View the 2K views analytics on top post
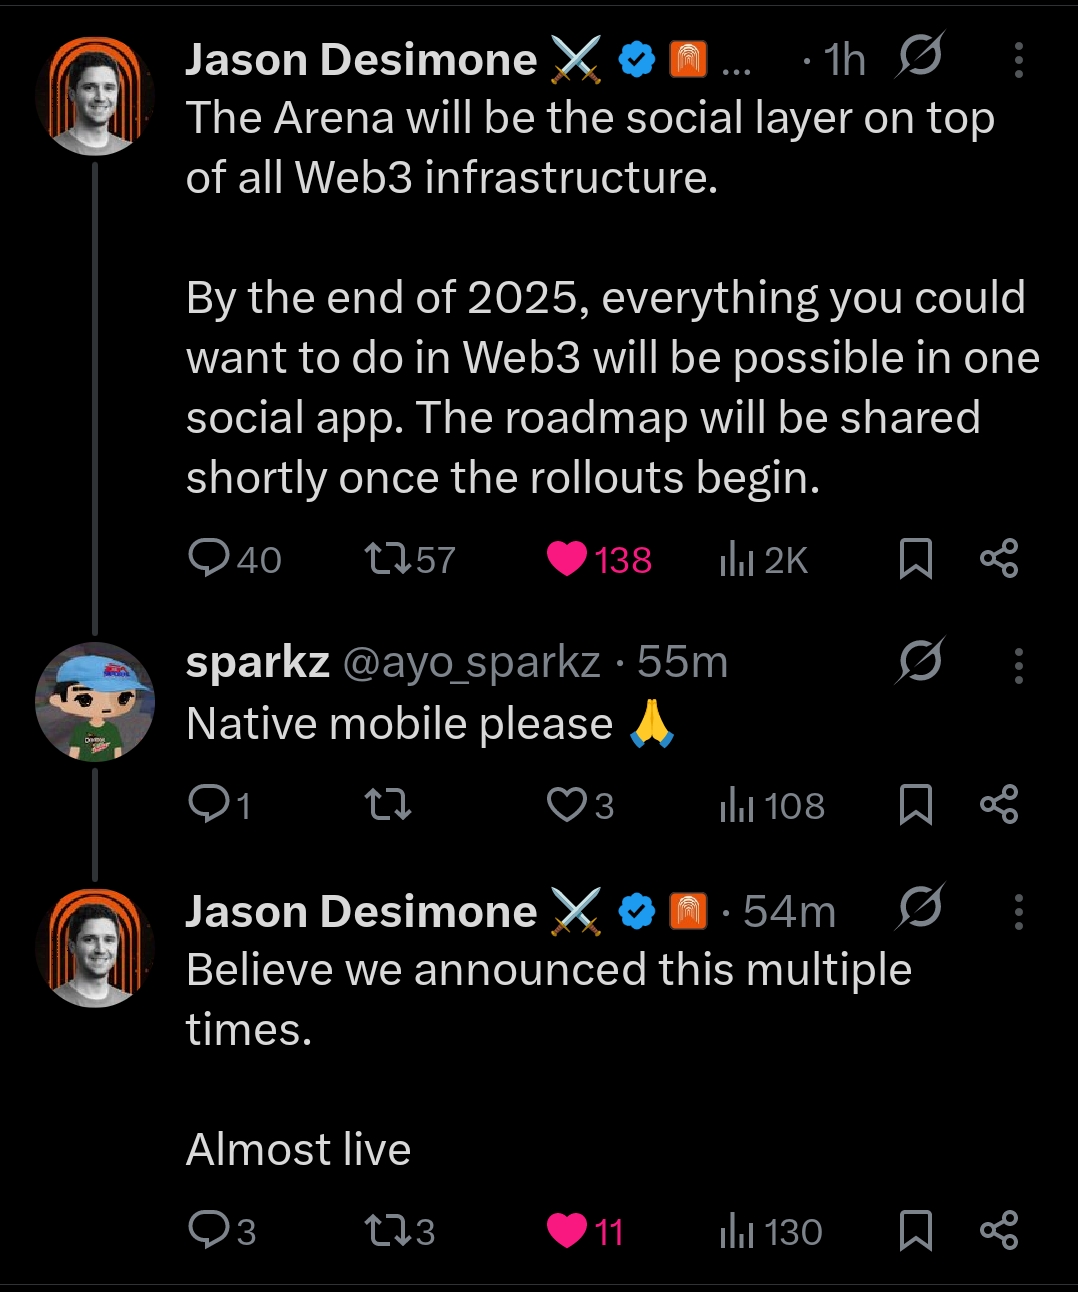 pos(763,559)
